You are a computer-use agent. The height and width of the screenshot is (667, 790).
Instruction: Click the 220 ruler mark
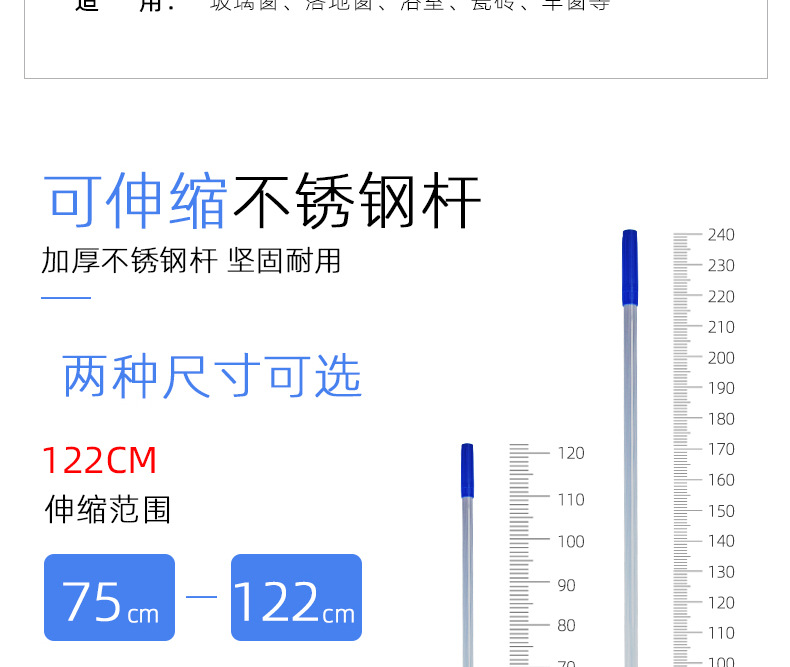tap(721, 297)
